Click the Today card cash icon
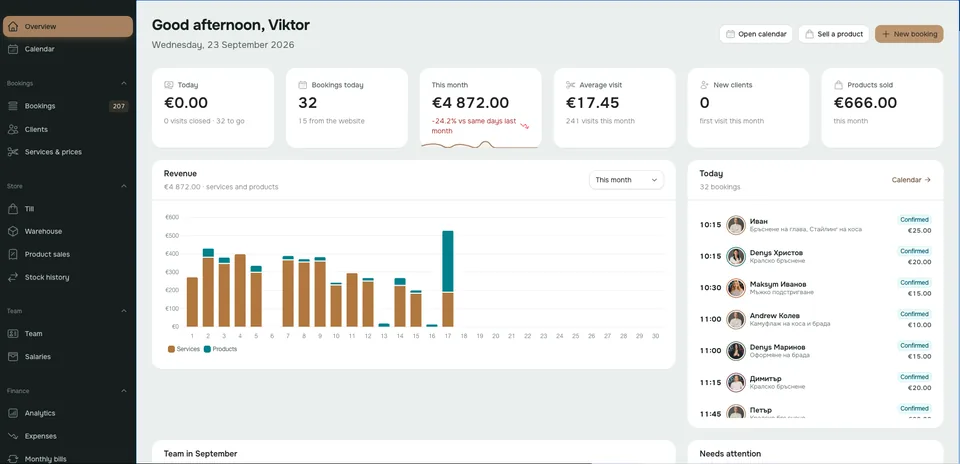The height and width of the screenshot is (464, 960). click(168, 85)
